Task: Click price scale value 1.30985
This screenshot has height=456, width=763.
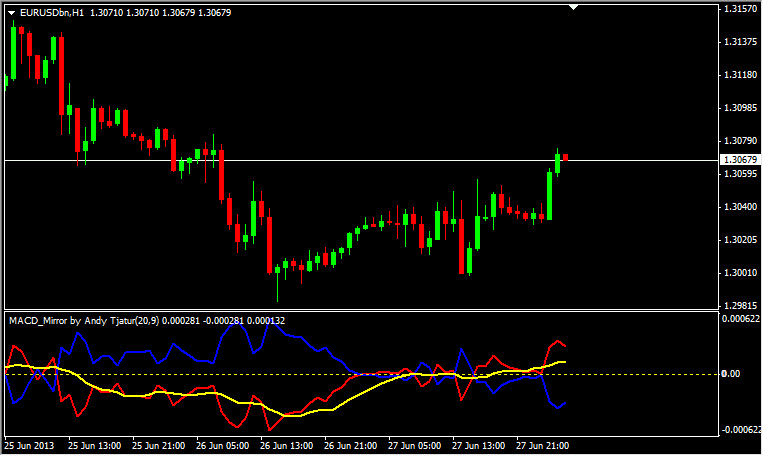Action: coord(740,108)
